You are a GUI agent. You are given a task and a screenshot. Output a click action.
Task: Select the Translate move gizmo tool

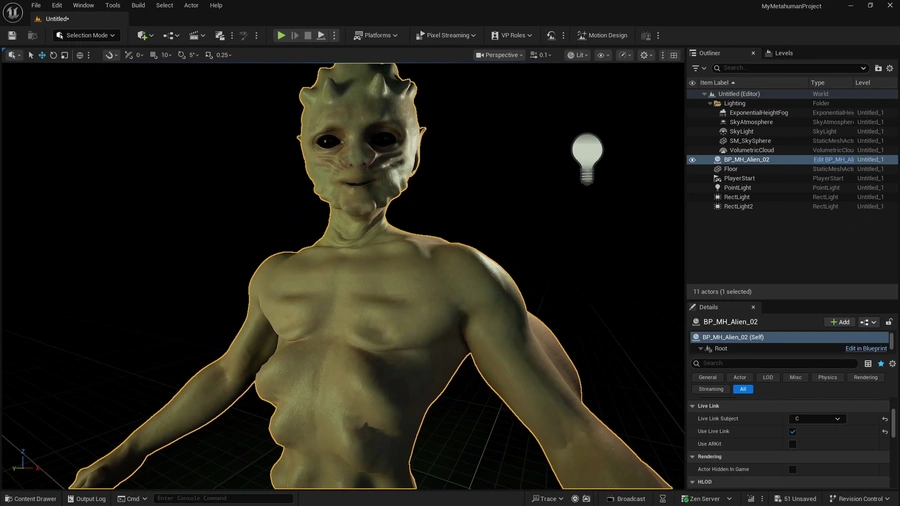(42, 55)
